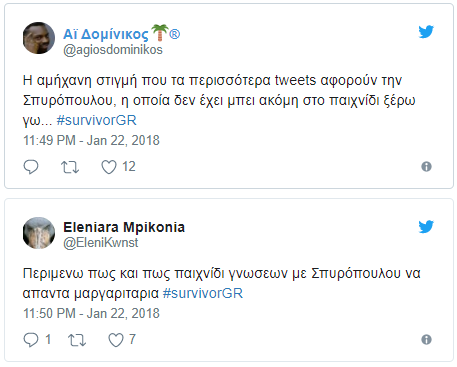Open #survivorGR hashtag in first tweet

pos(97,120)
